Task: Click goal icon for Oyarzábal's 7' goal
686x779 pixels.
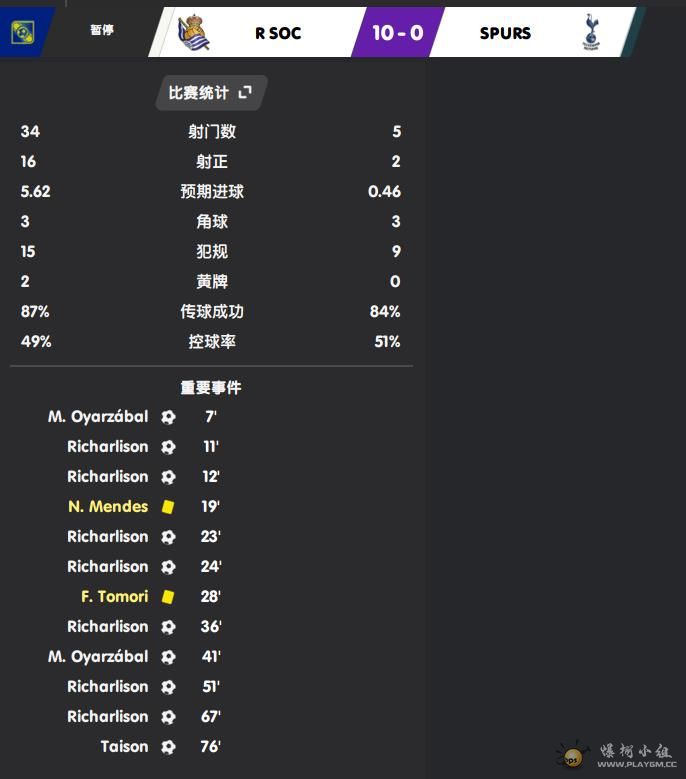Action: pyautogui.click(x=168, y=417)
